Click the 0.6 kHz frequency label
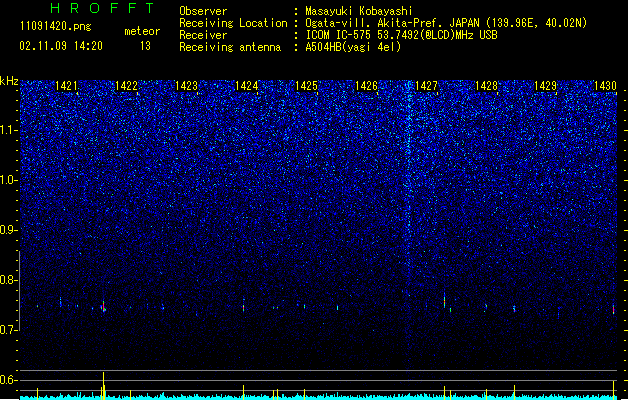This screenshot has width=629, height=400. tap(9, 380)
